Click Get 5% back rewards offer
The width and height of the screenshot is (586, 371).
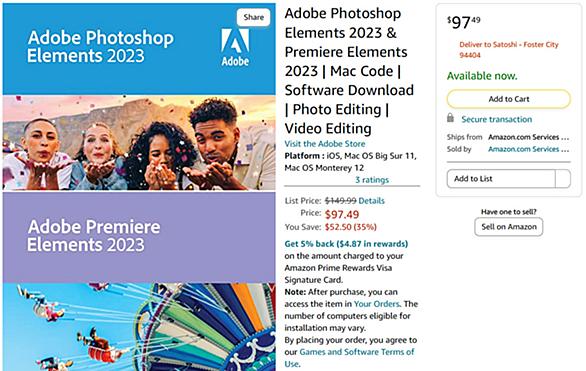point(346,244)
